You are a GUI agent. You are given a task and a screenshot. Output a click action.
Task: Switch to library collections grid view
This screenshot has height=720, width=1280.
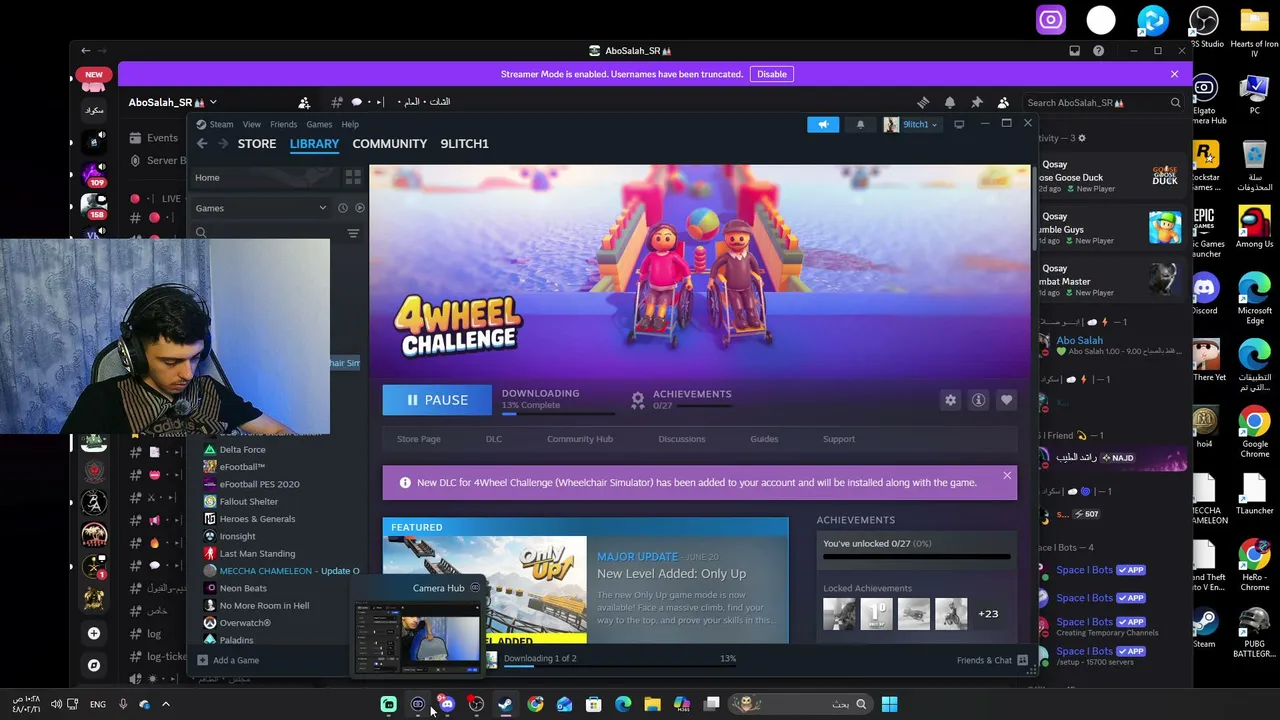[353, 177]
